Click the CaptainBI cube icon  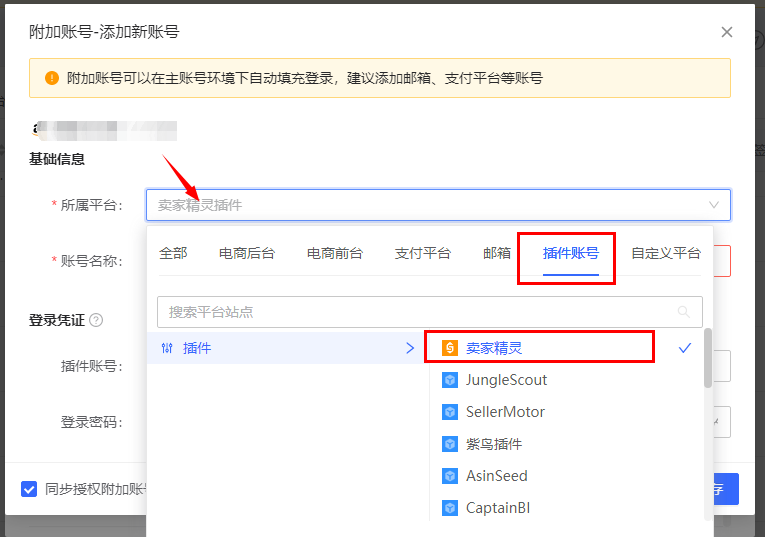(x=449, y=508)
